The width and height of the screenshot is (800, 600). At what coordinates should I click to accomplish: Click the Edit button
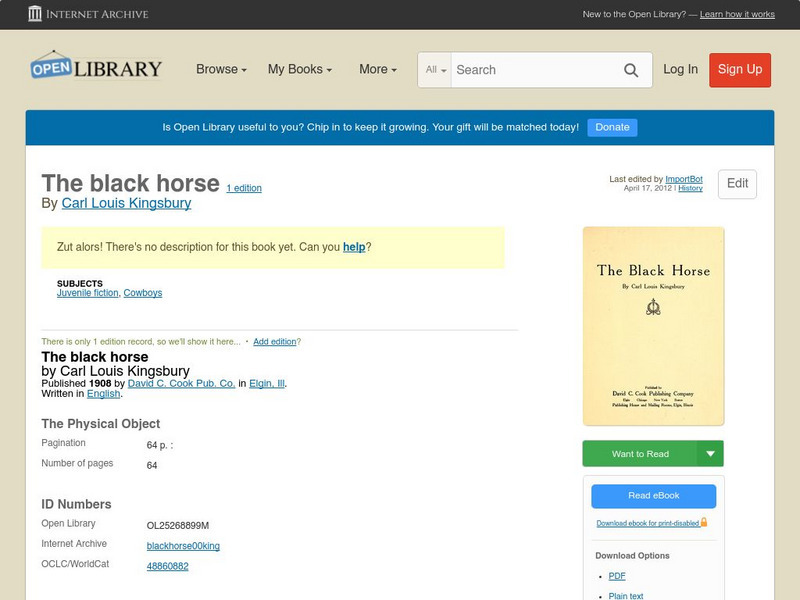tap(736, 184)
